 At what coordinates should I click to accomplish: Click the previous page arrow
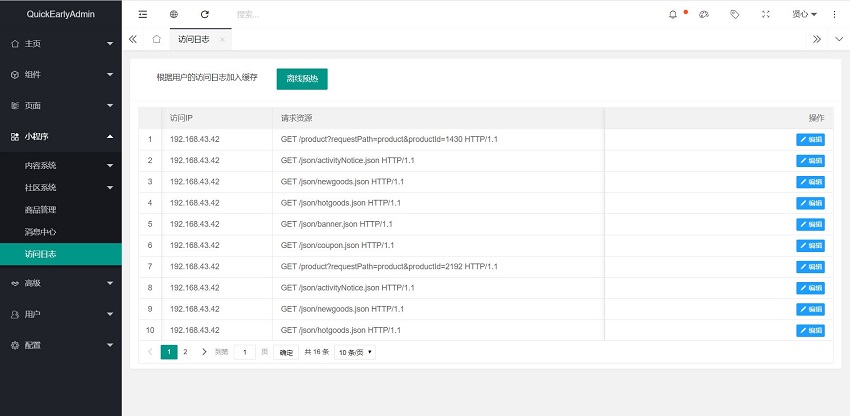coord(150,352)
